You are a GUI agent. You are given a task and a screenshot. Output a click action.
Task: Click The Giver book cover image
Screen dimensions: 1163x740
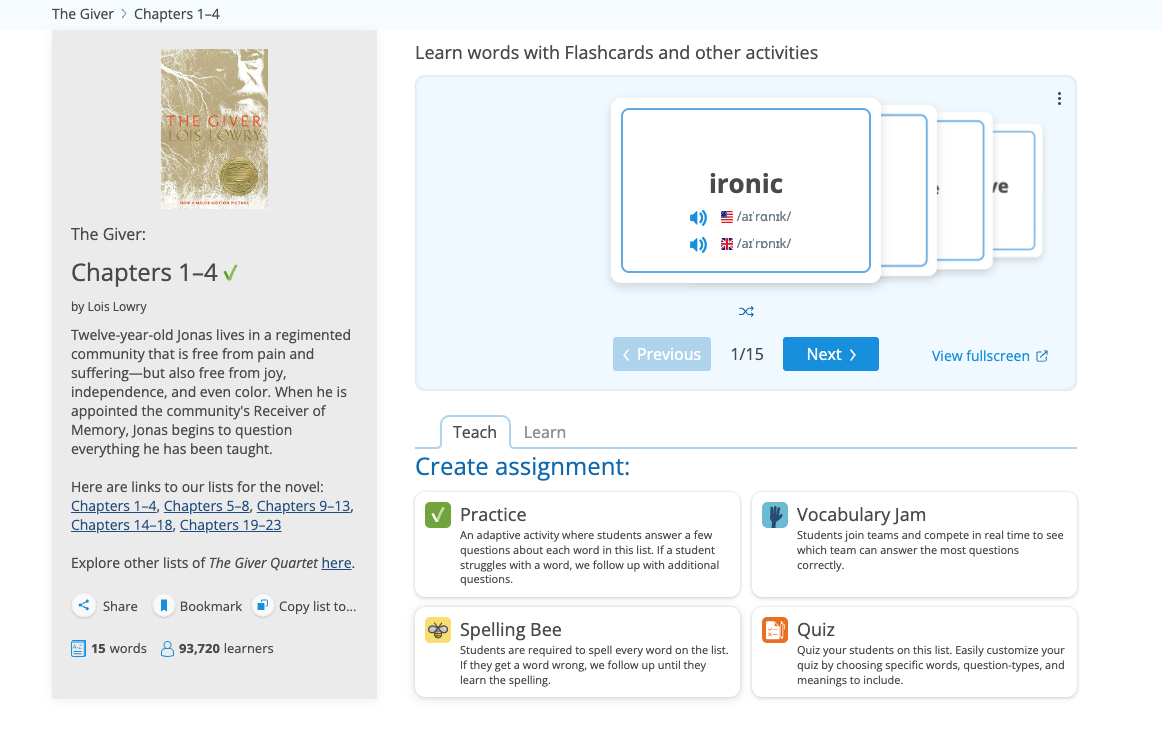coord(214,128)
